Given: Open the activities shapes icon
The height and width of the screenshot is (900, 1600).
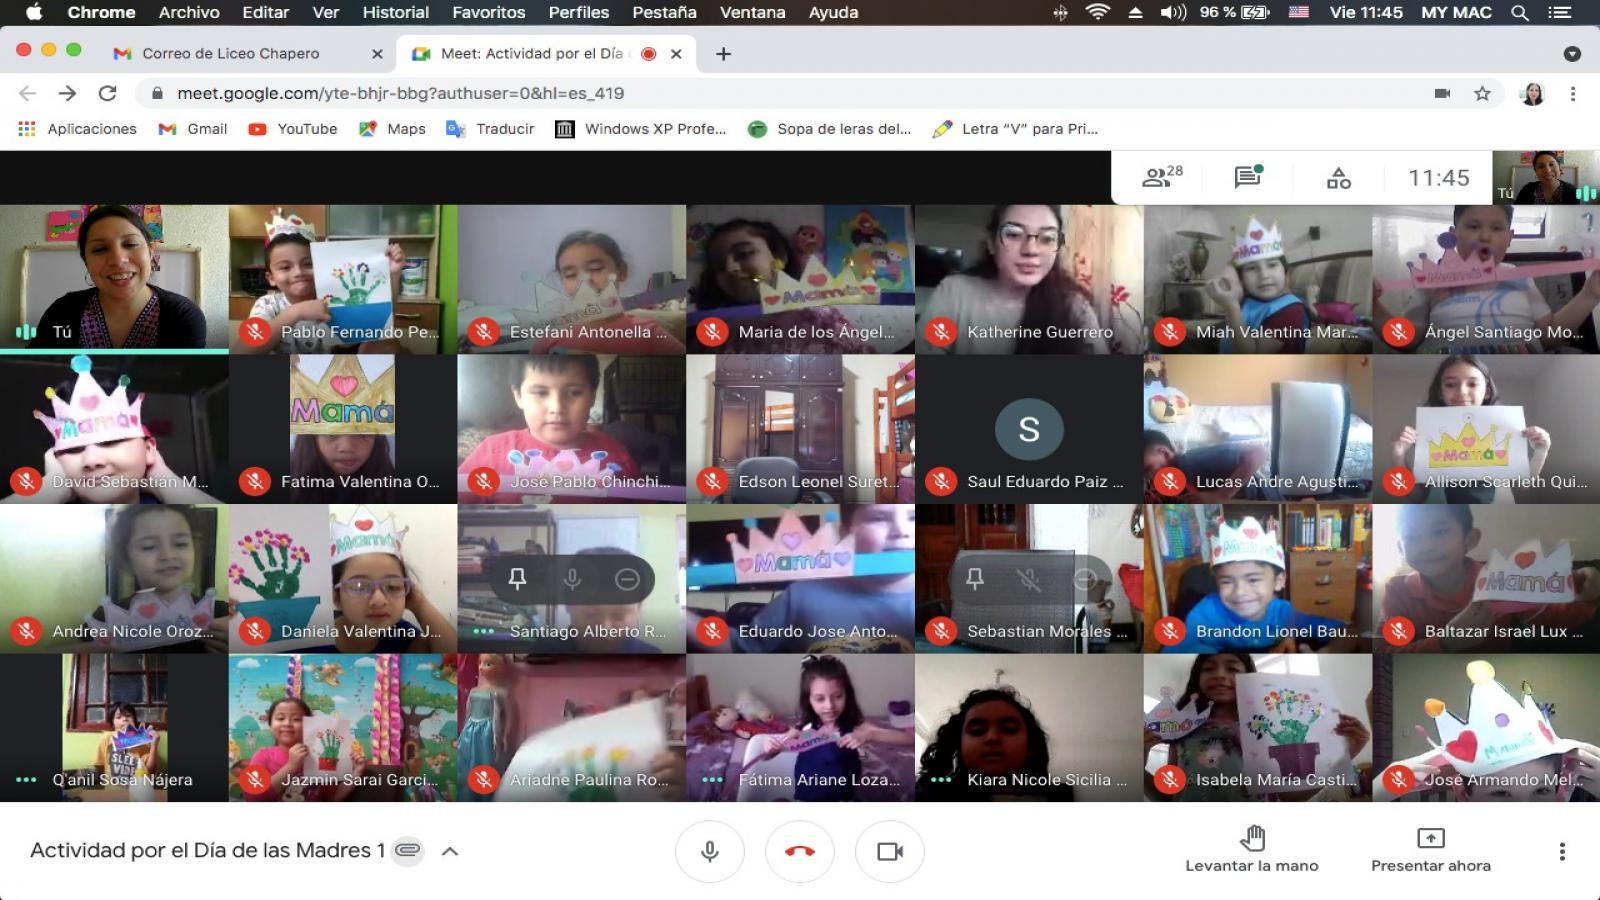Looking at the screenshot, I should 1338,178.
